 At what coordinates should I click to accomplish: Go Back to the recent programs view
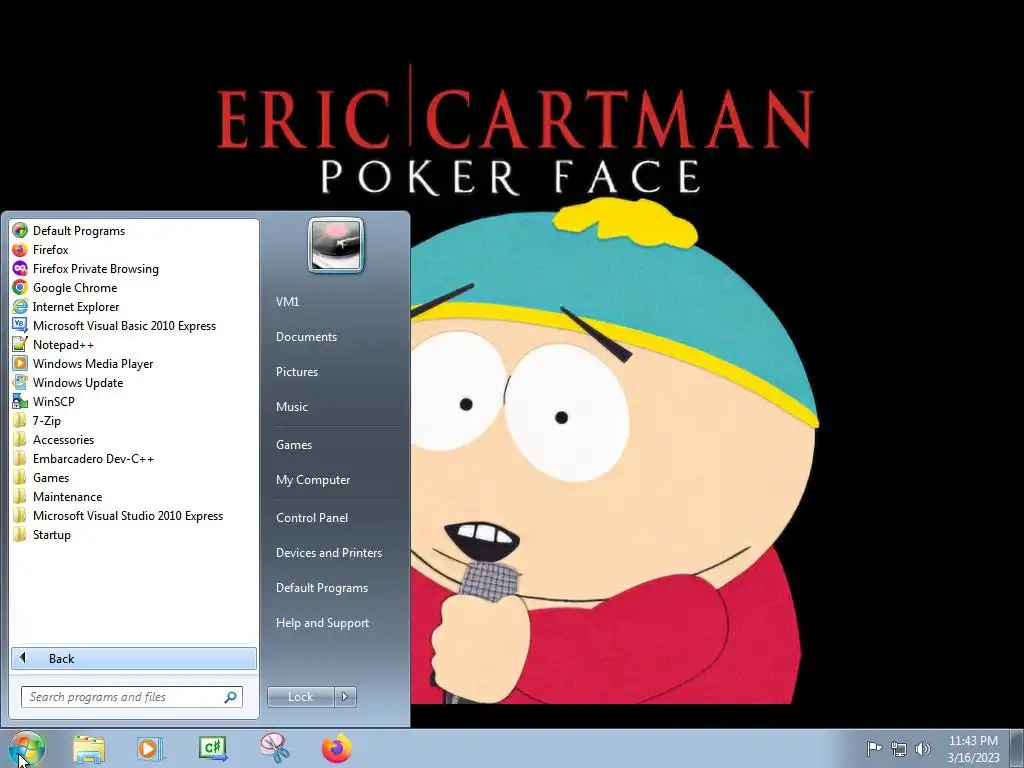[134, 658]
